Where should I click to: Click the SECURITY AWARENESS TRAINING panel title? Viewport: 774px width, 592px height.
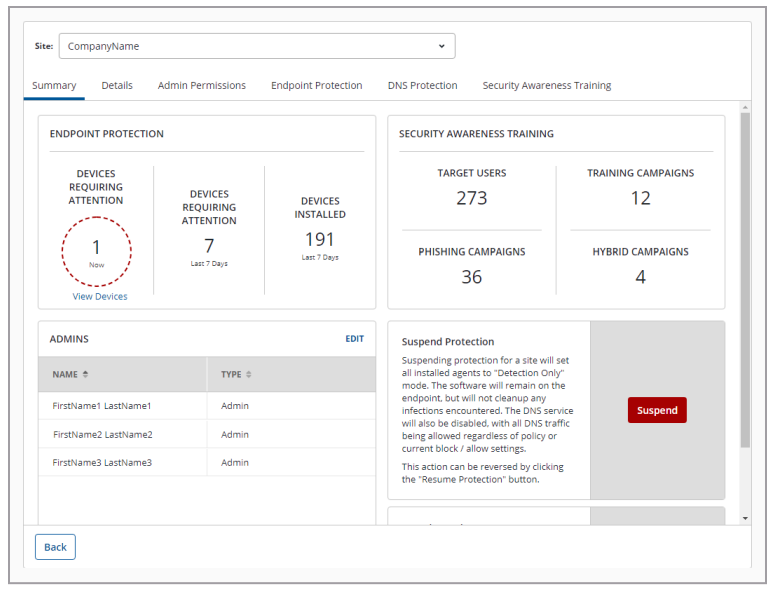point(476,134)
